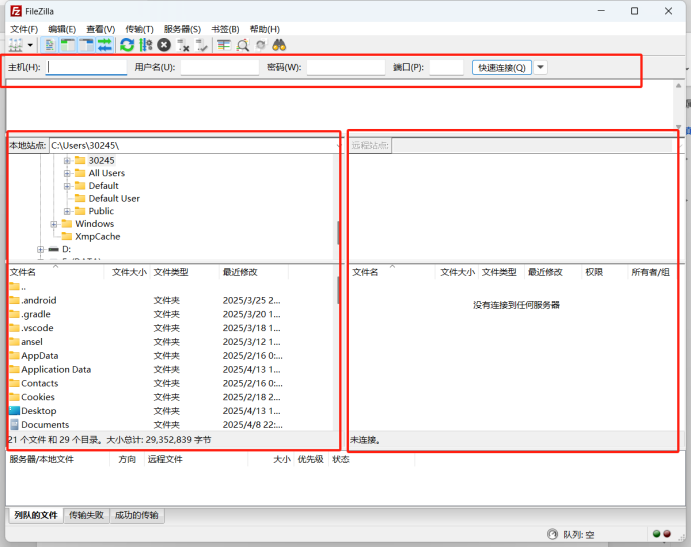Select the Contacts folder icon

pyautogui.click(x=15, y=383)
